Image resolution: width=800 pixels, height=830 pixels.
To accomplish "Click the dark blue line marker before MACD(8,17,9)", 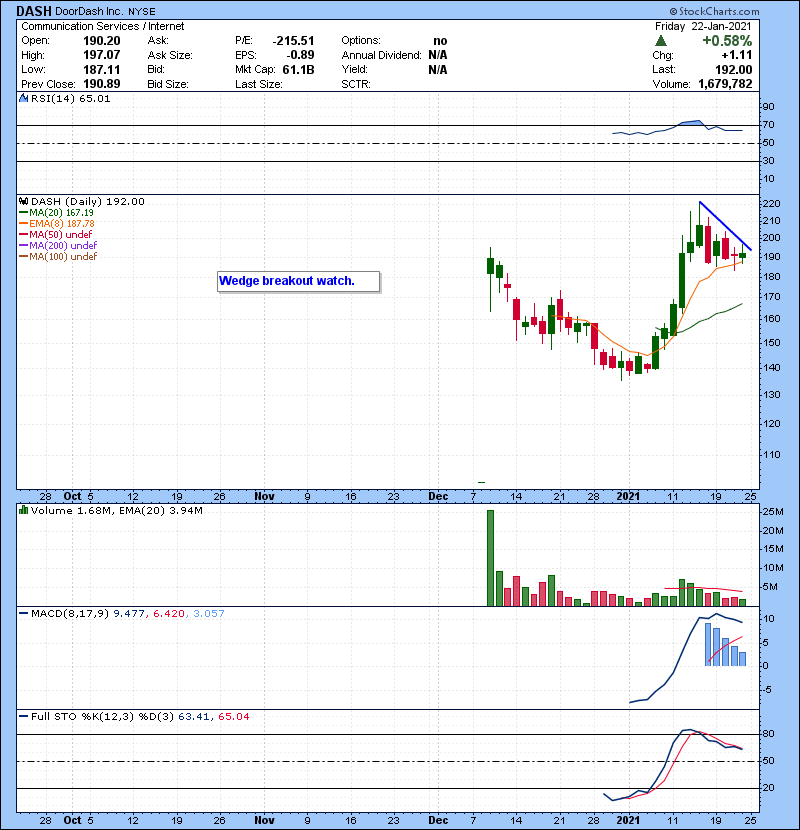I will 23,614.
